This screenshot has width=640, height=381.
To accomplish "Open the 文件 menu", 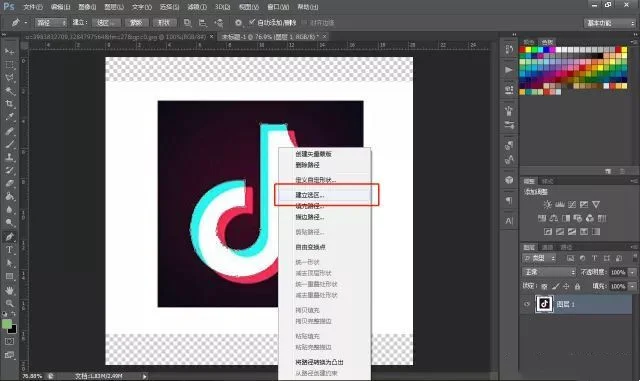I will click(33, 7).
